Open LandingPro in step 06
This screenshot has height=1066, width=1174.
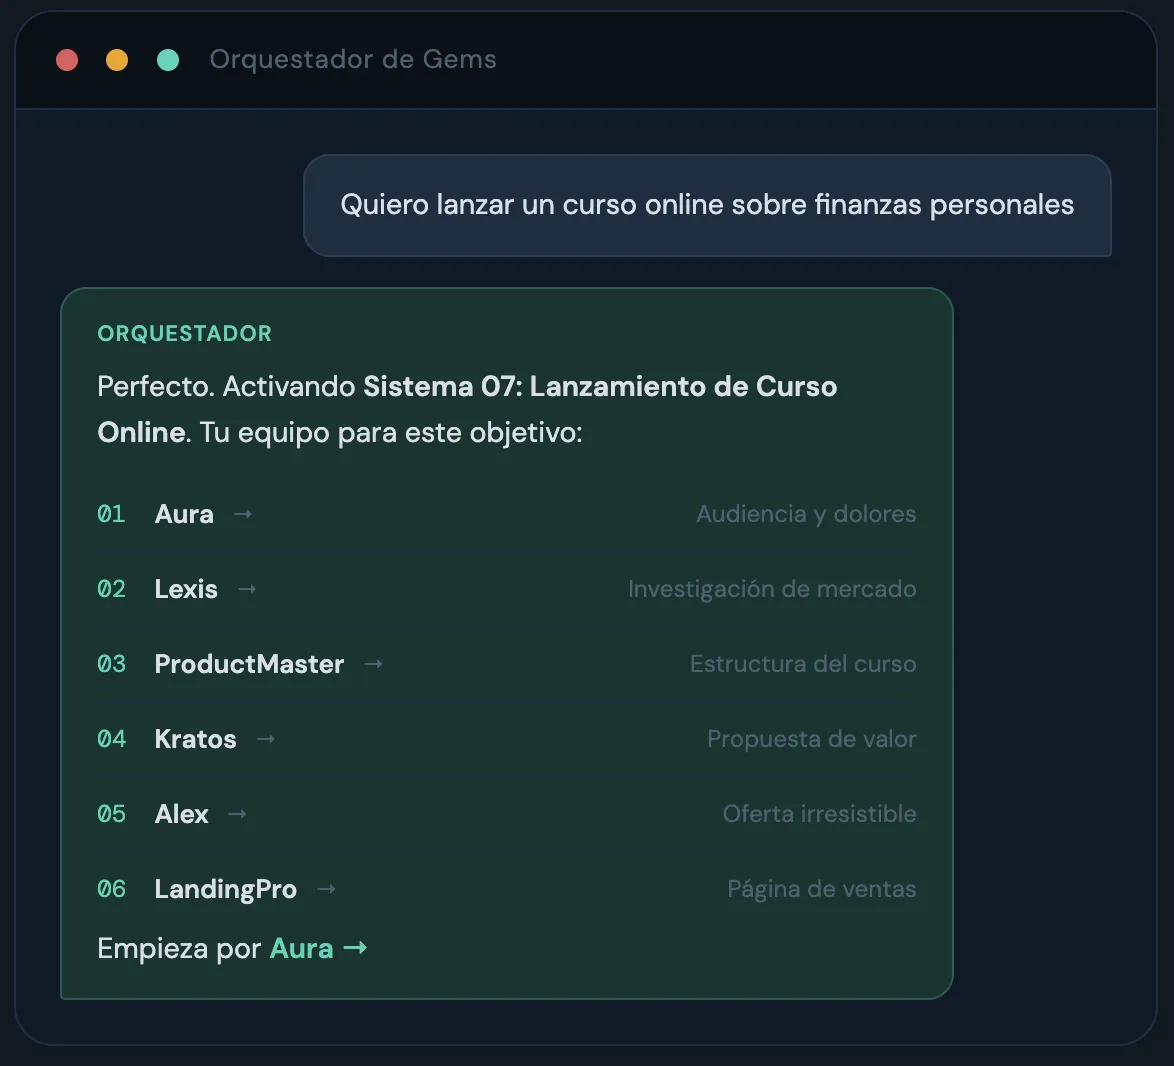pos(225,889)
